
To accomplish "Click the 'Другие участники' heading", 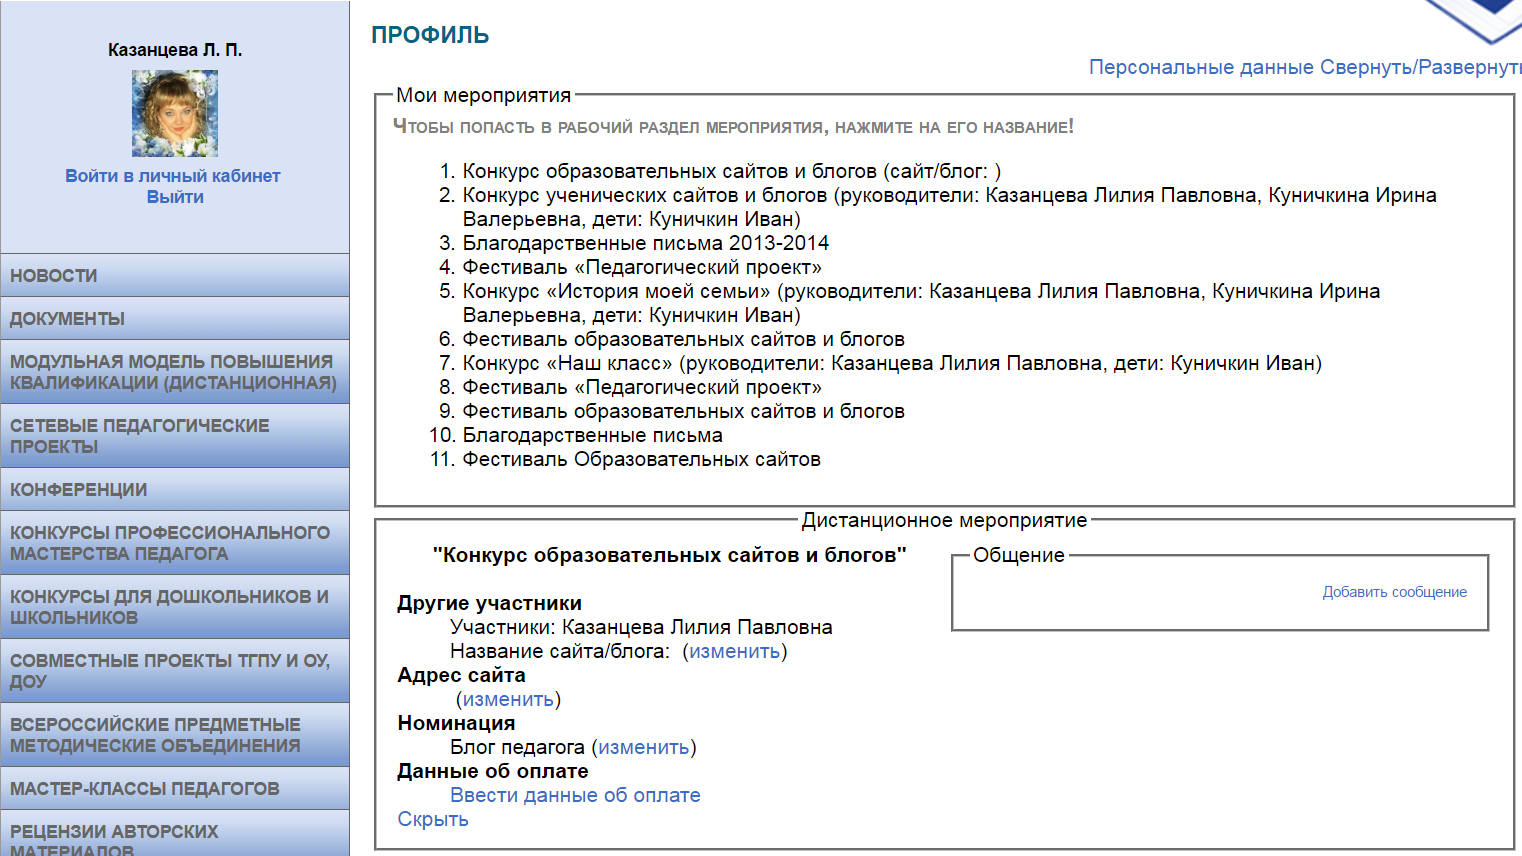I will tap(489, 603).
